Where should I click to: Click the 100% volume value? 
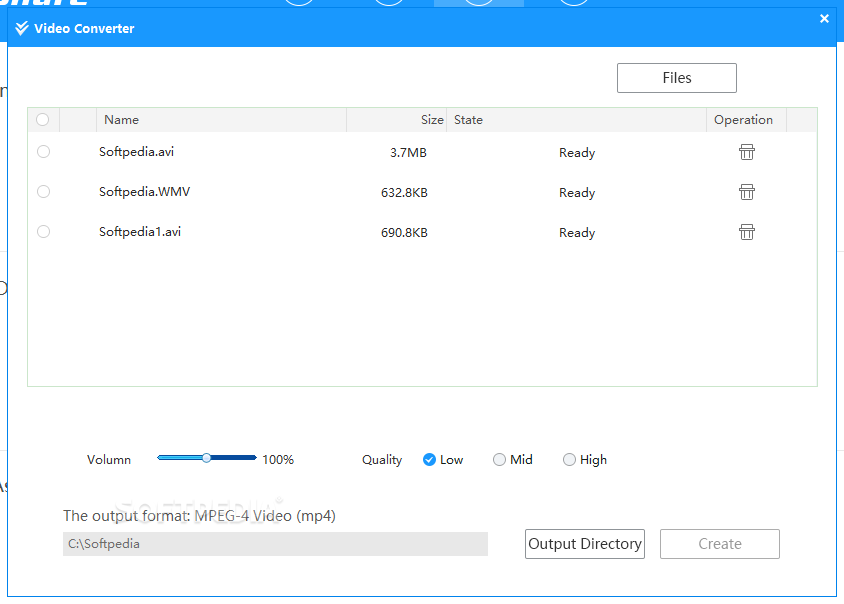pyautogui.click(x=278, y=460)
